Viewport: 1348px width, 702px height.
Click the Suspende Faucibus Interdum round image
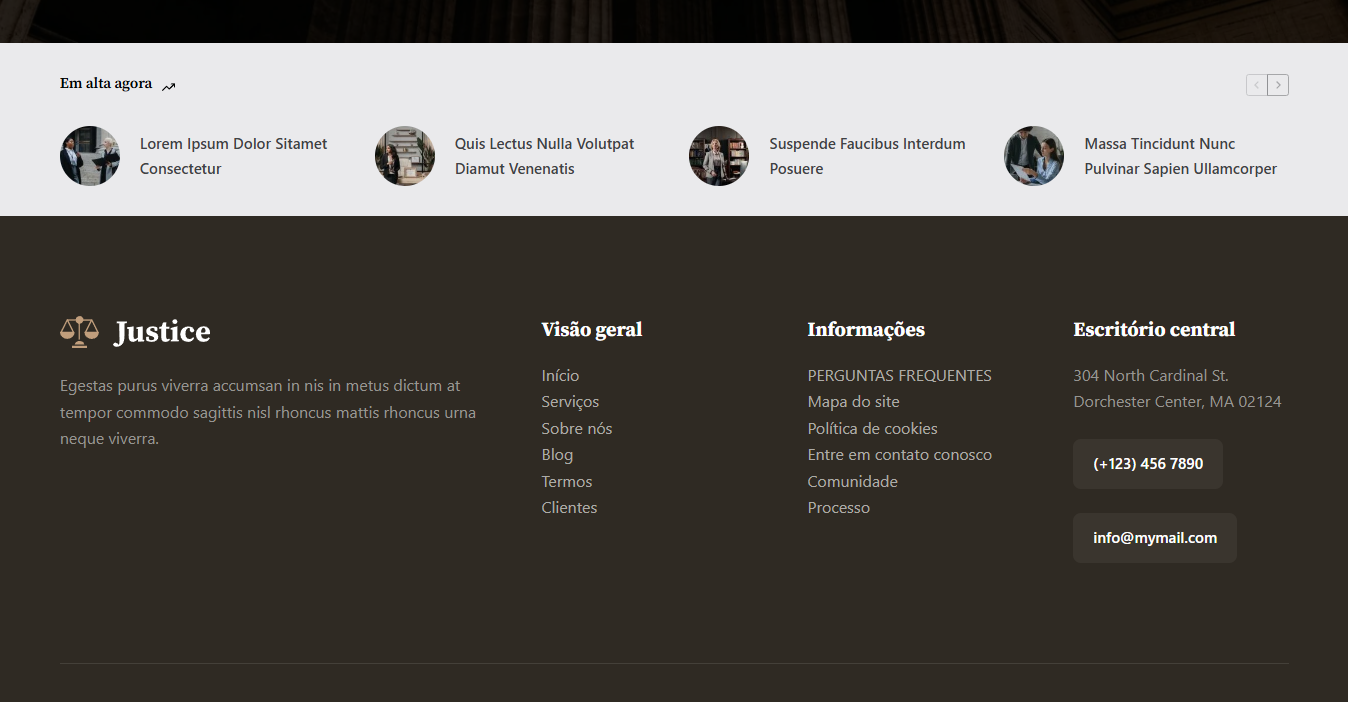click(x=719, y=156)
